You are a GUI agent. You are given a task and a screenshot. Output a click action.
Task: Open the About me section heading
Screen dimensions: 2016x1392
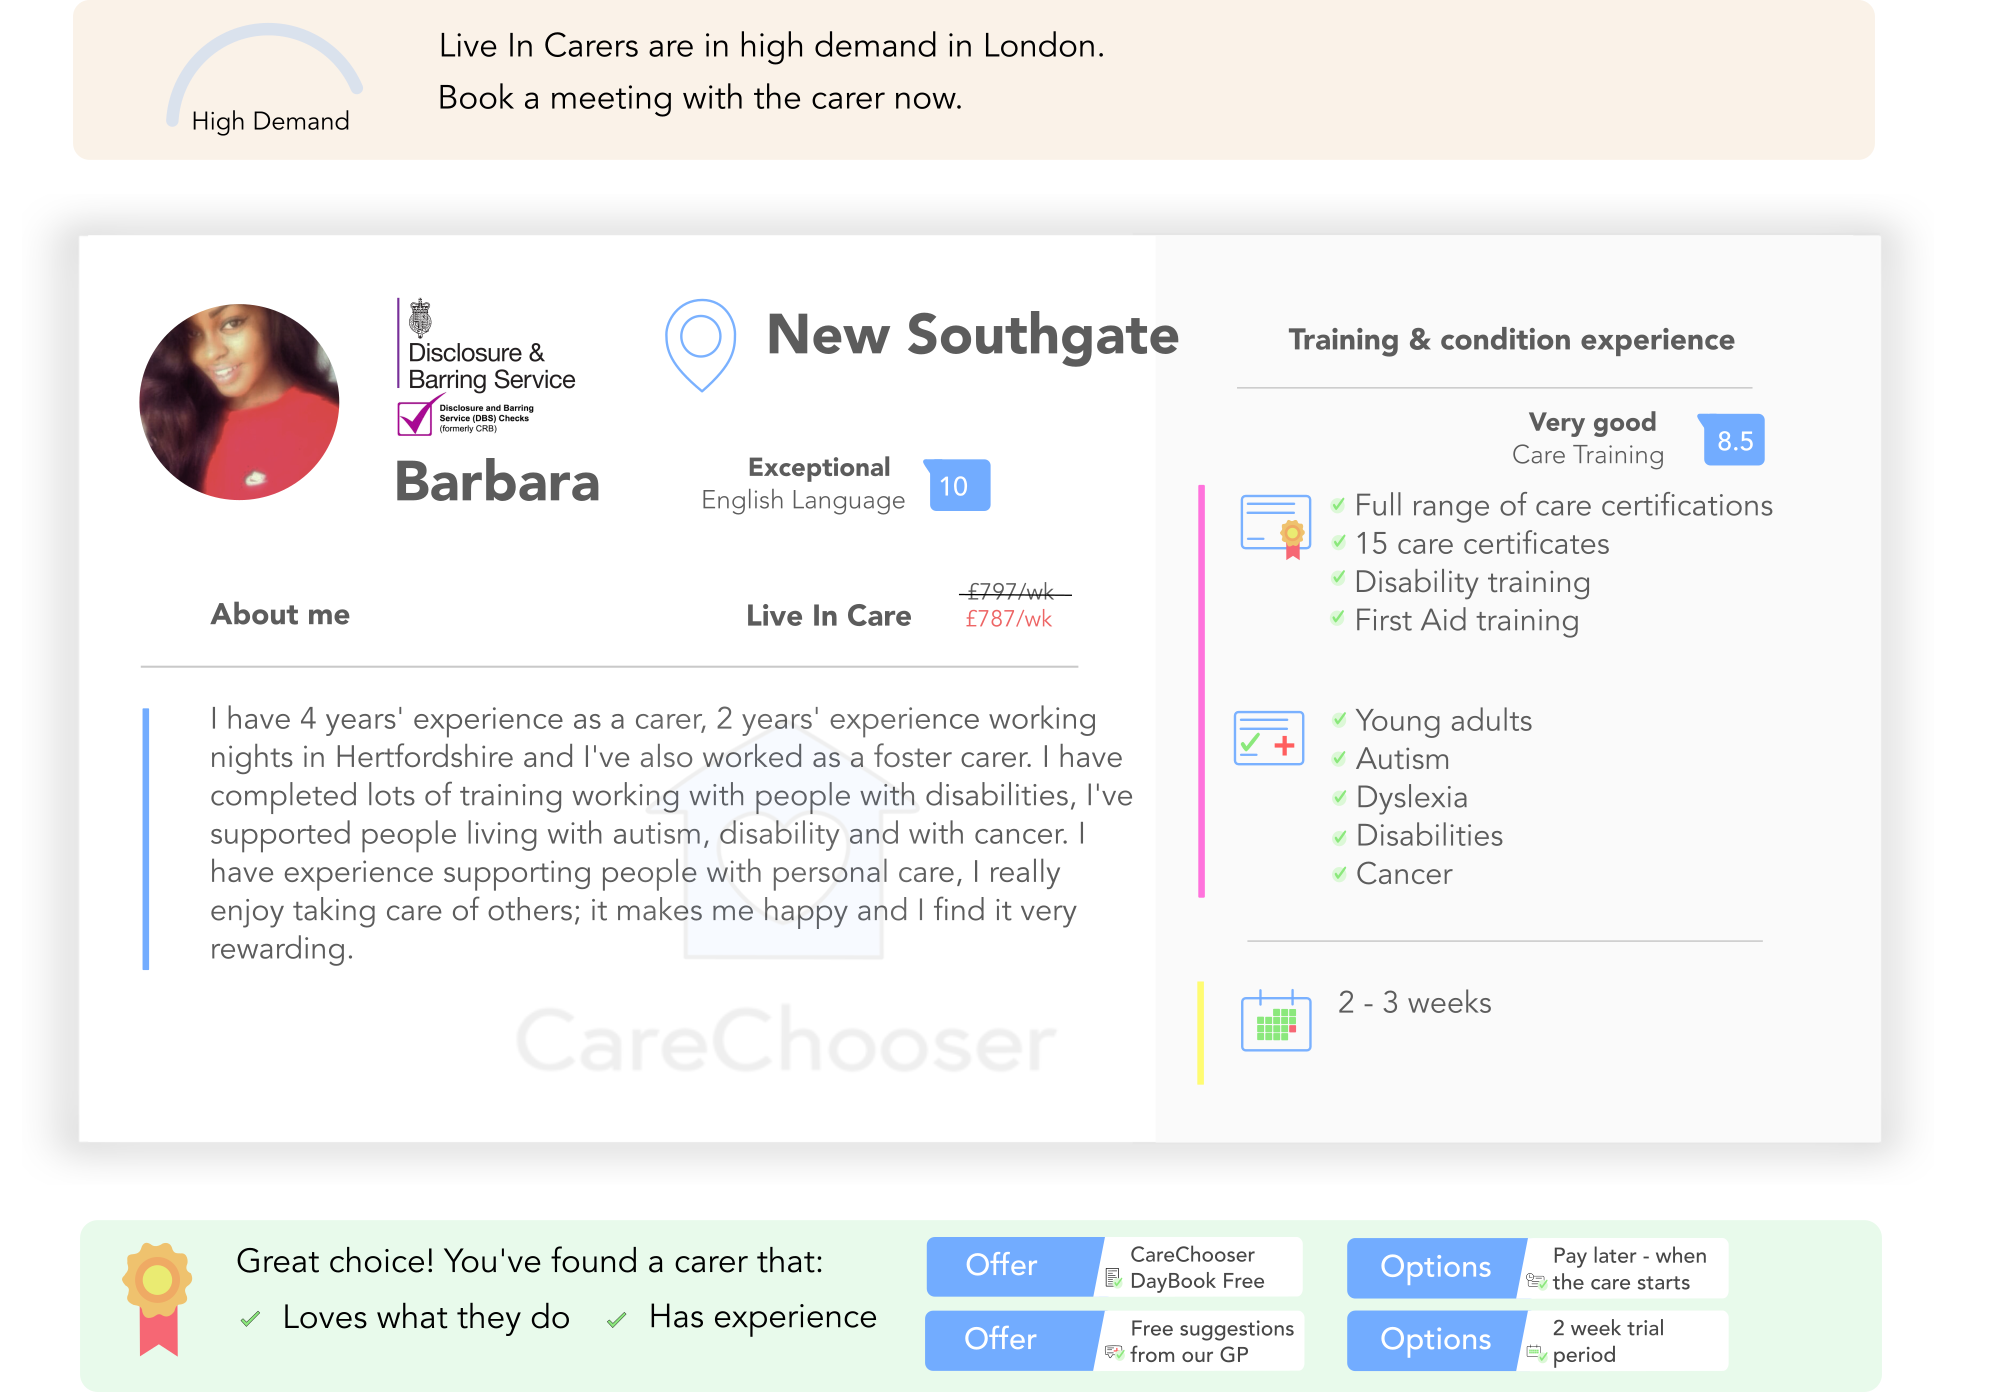280,614
